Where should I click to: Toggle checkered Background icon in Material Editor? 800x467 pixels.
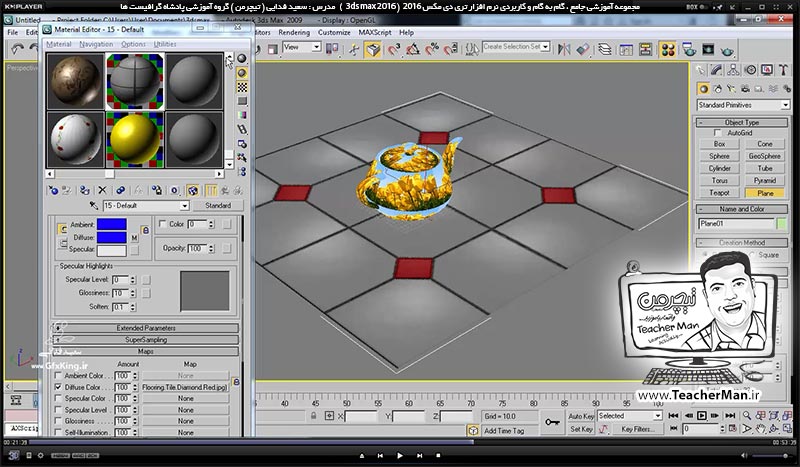click(242, 87)
